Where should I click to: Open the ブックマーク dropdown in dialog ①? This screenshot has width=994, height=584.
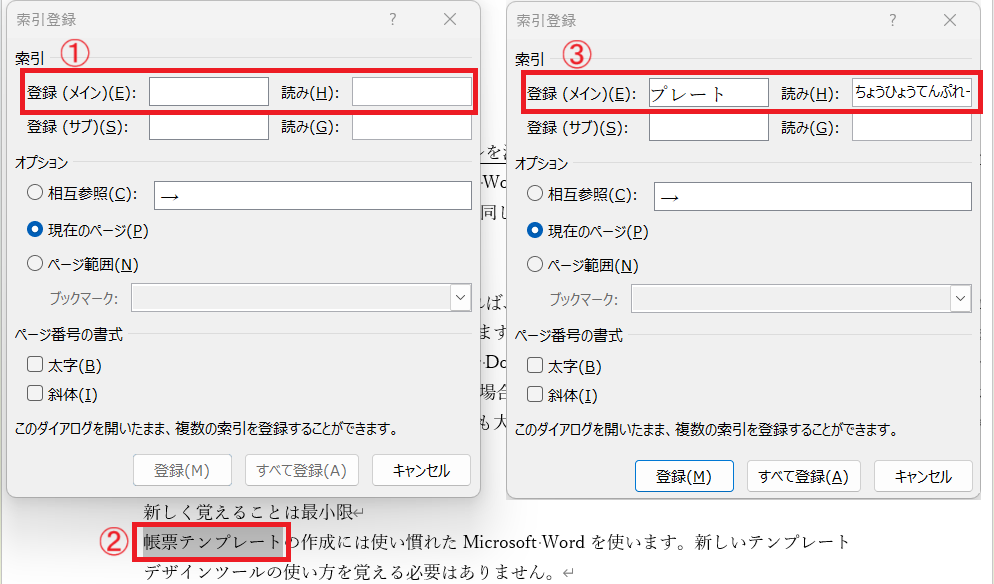coord(460,298)
